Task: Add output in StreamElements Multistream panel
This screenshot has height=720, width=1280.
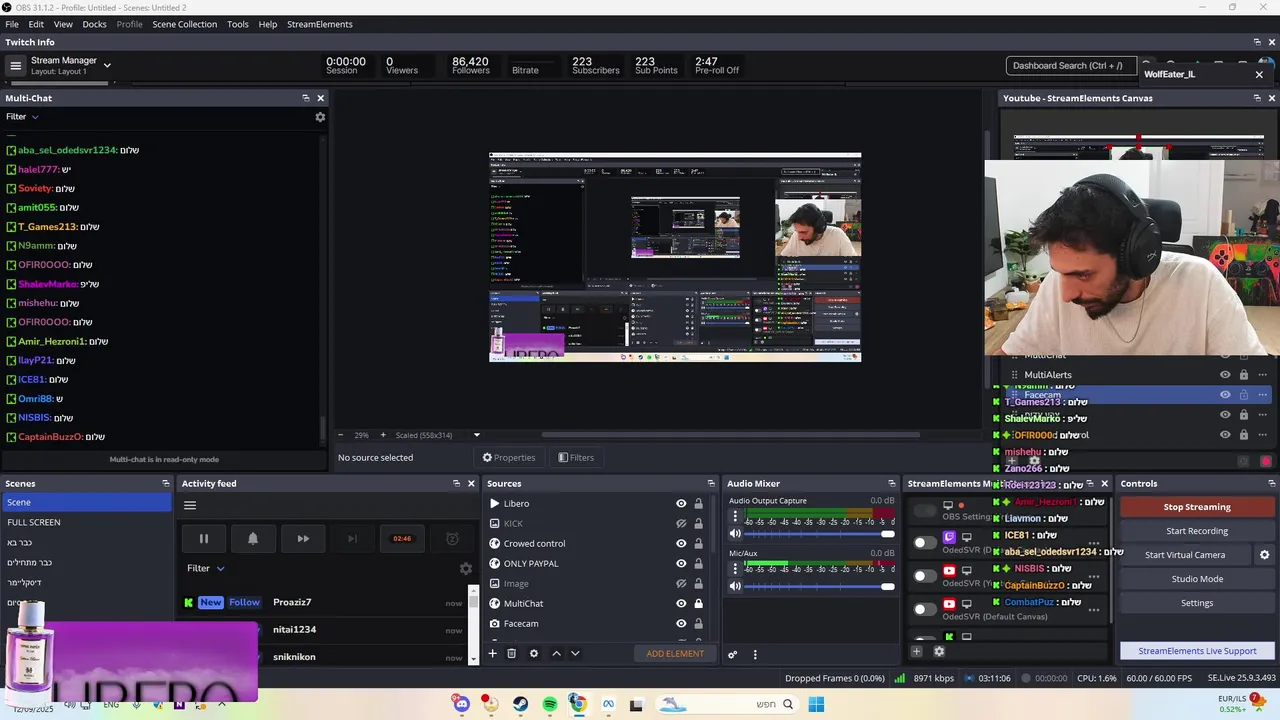Action: pos(916,651)
